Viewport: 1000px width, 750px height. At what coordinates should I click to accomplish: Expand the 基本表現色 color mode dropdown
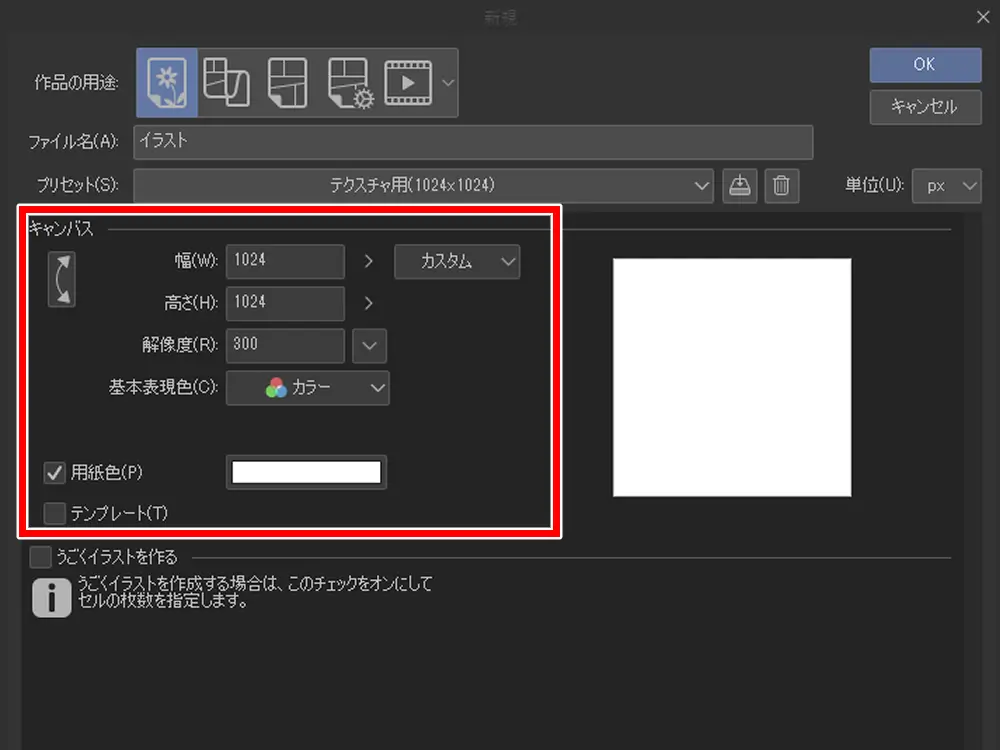308,388
